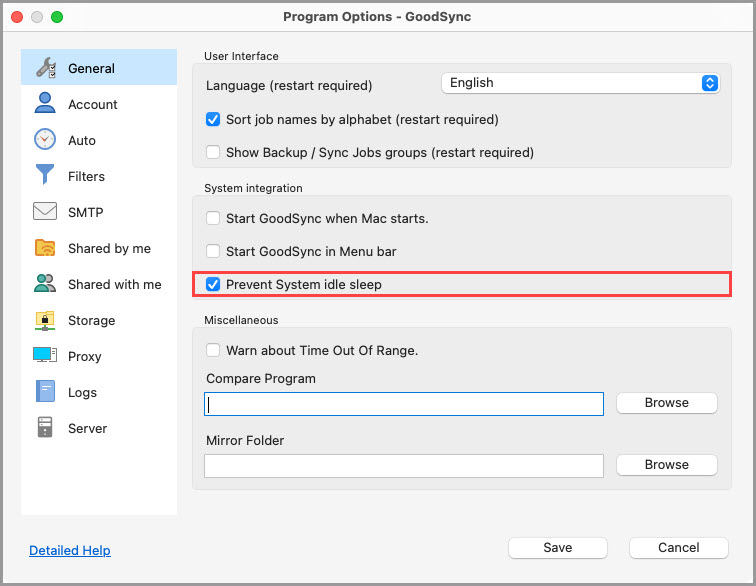The width and height of the screenshot is (756, 586).
Task: Open the Proxy settings label
Action: [84, 356]
